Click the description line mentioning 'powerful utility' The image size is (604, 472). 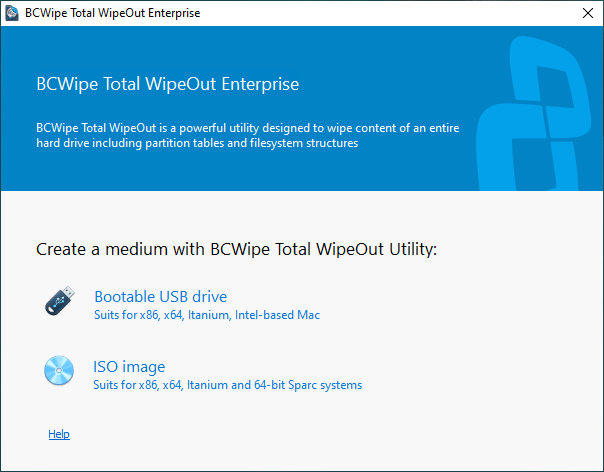248,128
